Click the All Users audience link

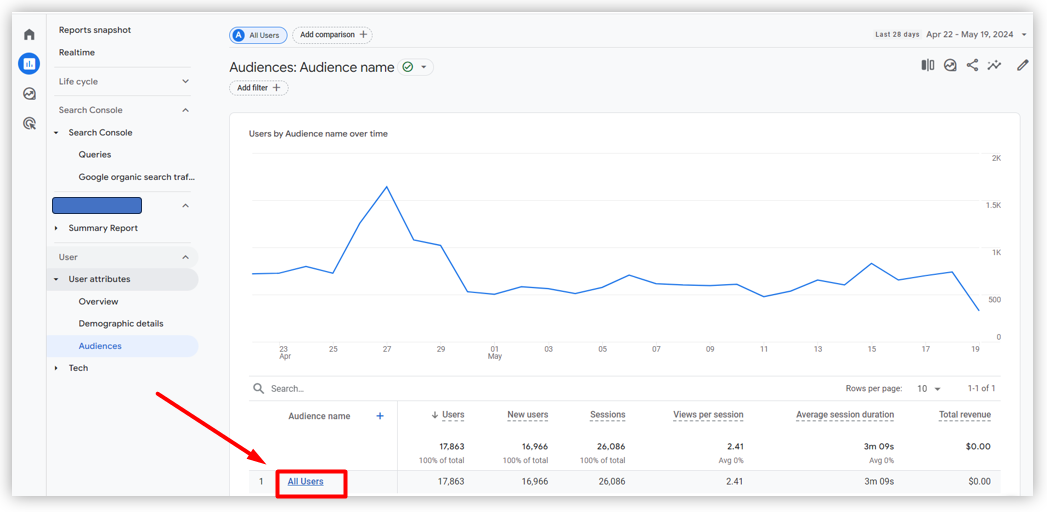[305, 481]
